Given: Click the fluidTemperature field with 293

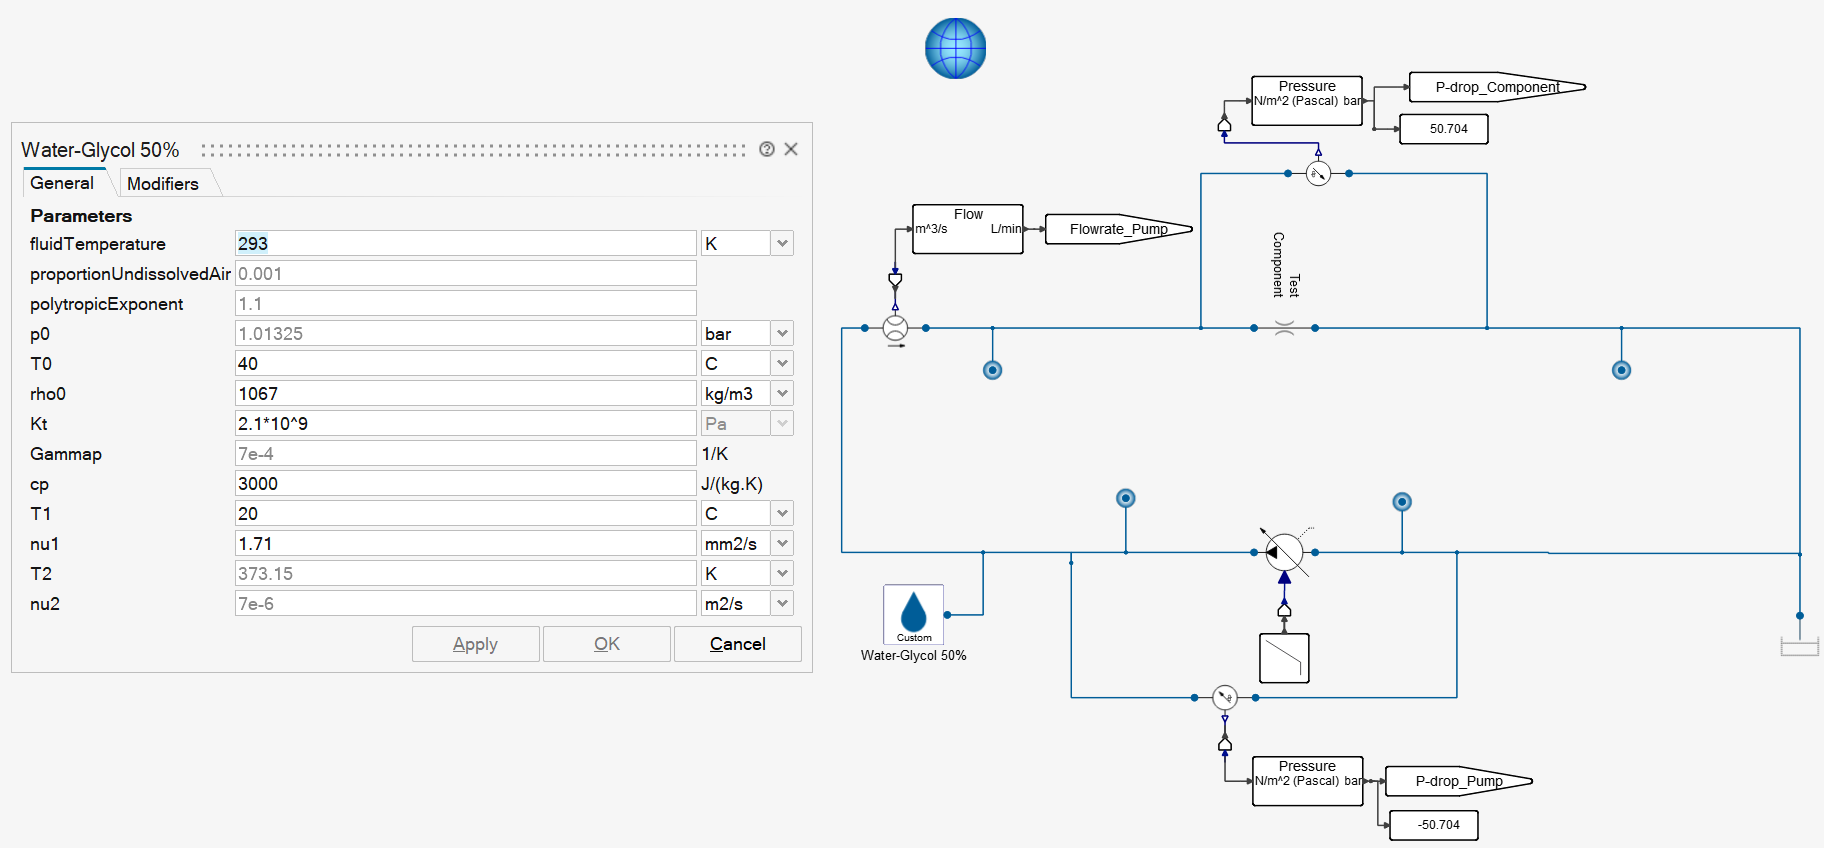Looking at the screenshot, I should coord(465,243).
